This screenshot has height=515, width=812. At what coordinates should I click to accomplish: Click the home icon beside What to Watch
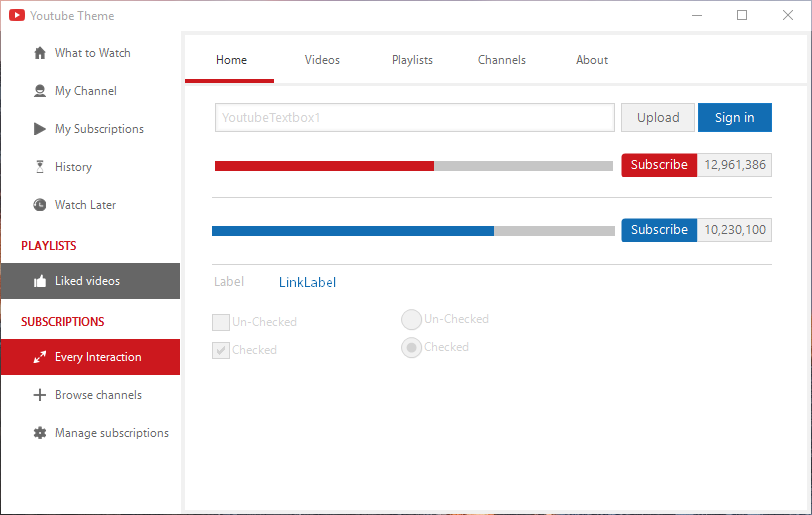(40, 53)
